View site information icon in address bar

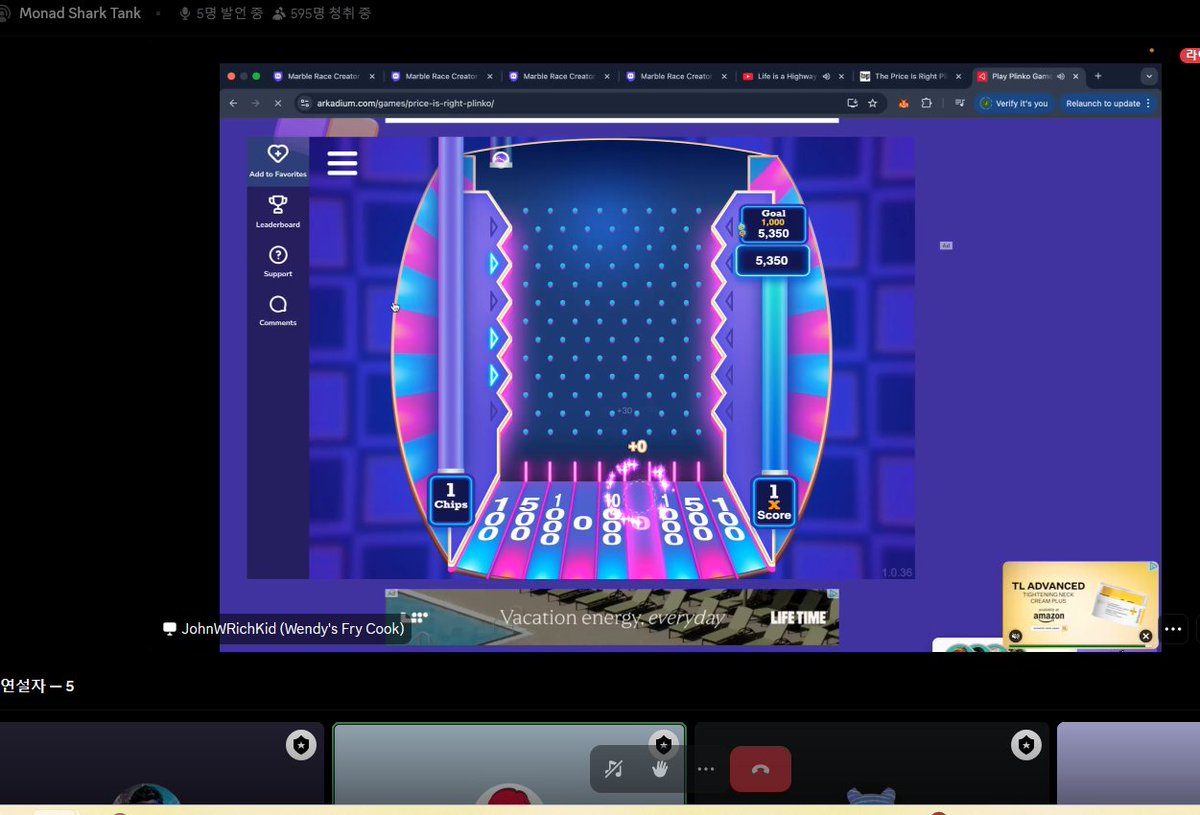(x=305, y=103)
